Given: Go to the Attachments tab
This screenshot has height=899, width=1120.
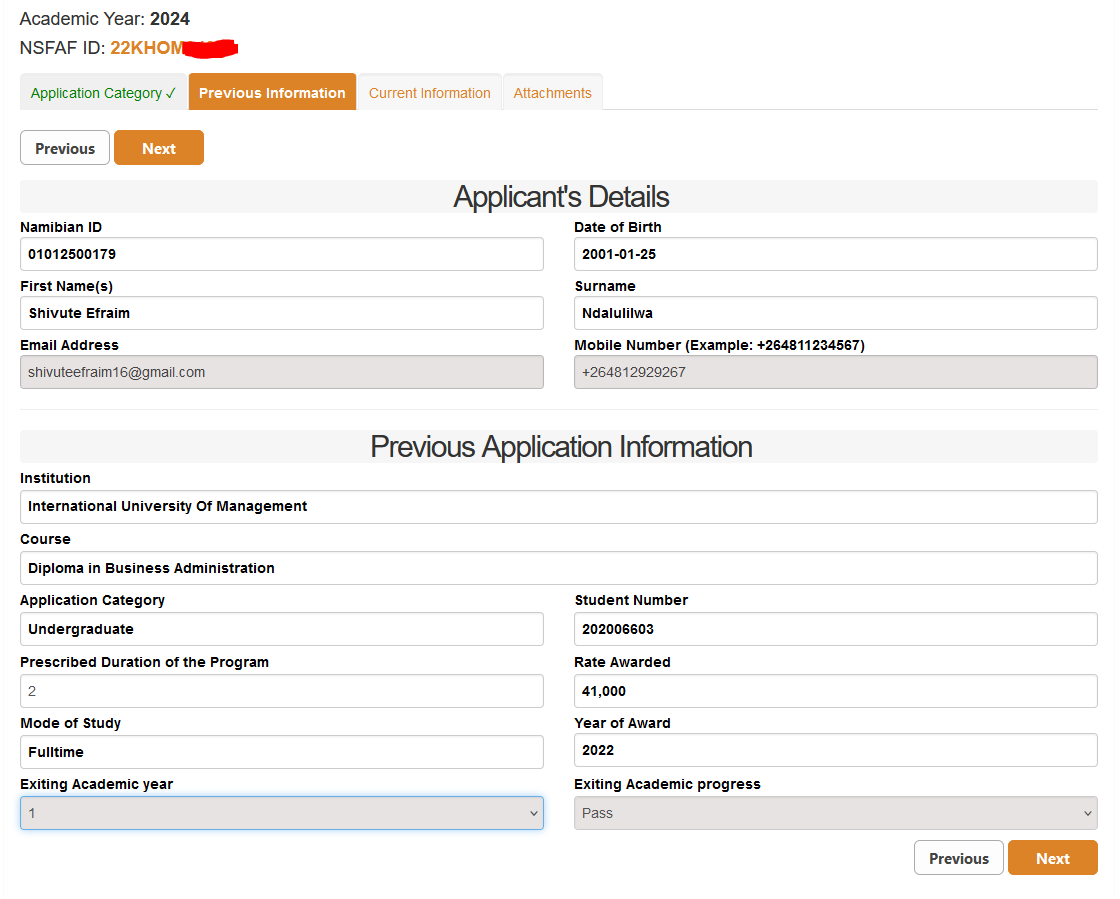Looking at the screenshot, I should click(x=552, y=93).
